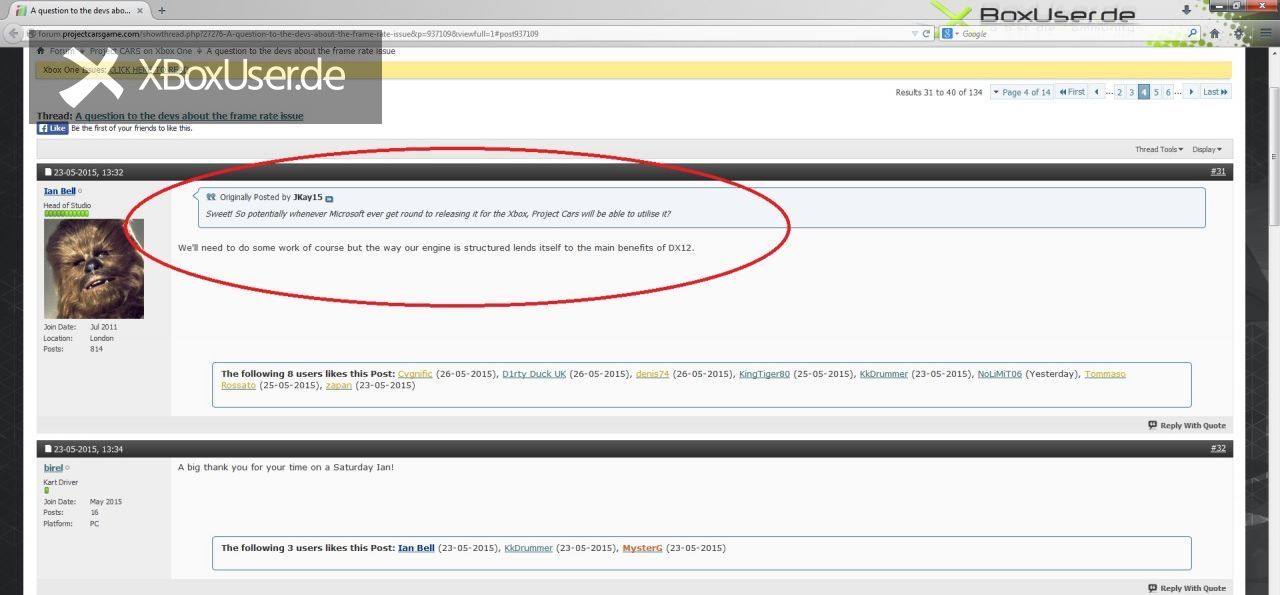Open NoLiMiT06's profile link

[1000, 374]
